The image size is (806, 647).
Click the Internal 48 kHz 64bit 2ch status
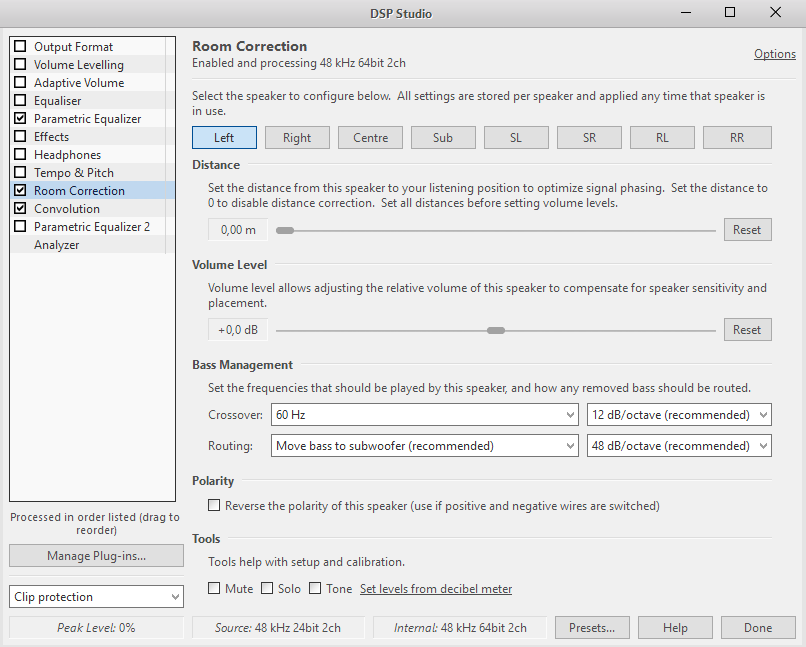(460, 627)
